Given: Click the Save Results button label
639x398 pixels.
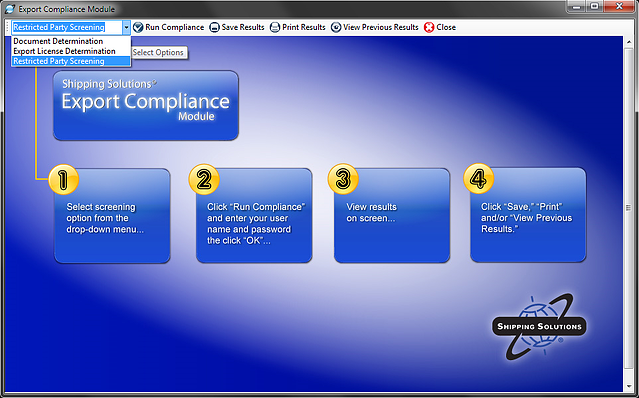Looking at the screenshot, I should (243, 27).
